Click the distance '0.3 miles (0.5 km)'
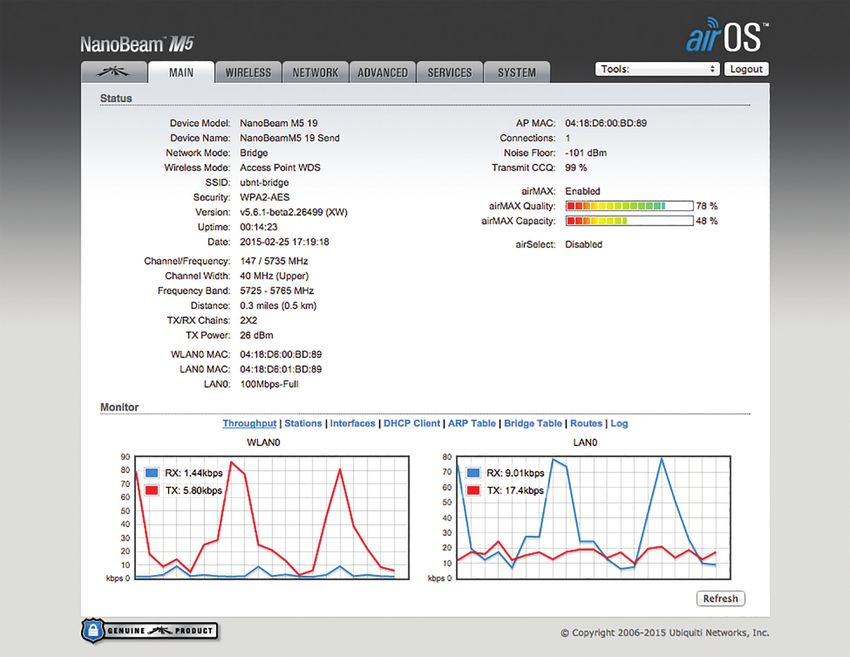The width and height of the screenshot is (850, 657). tap(278, 305)
